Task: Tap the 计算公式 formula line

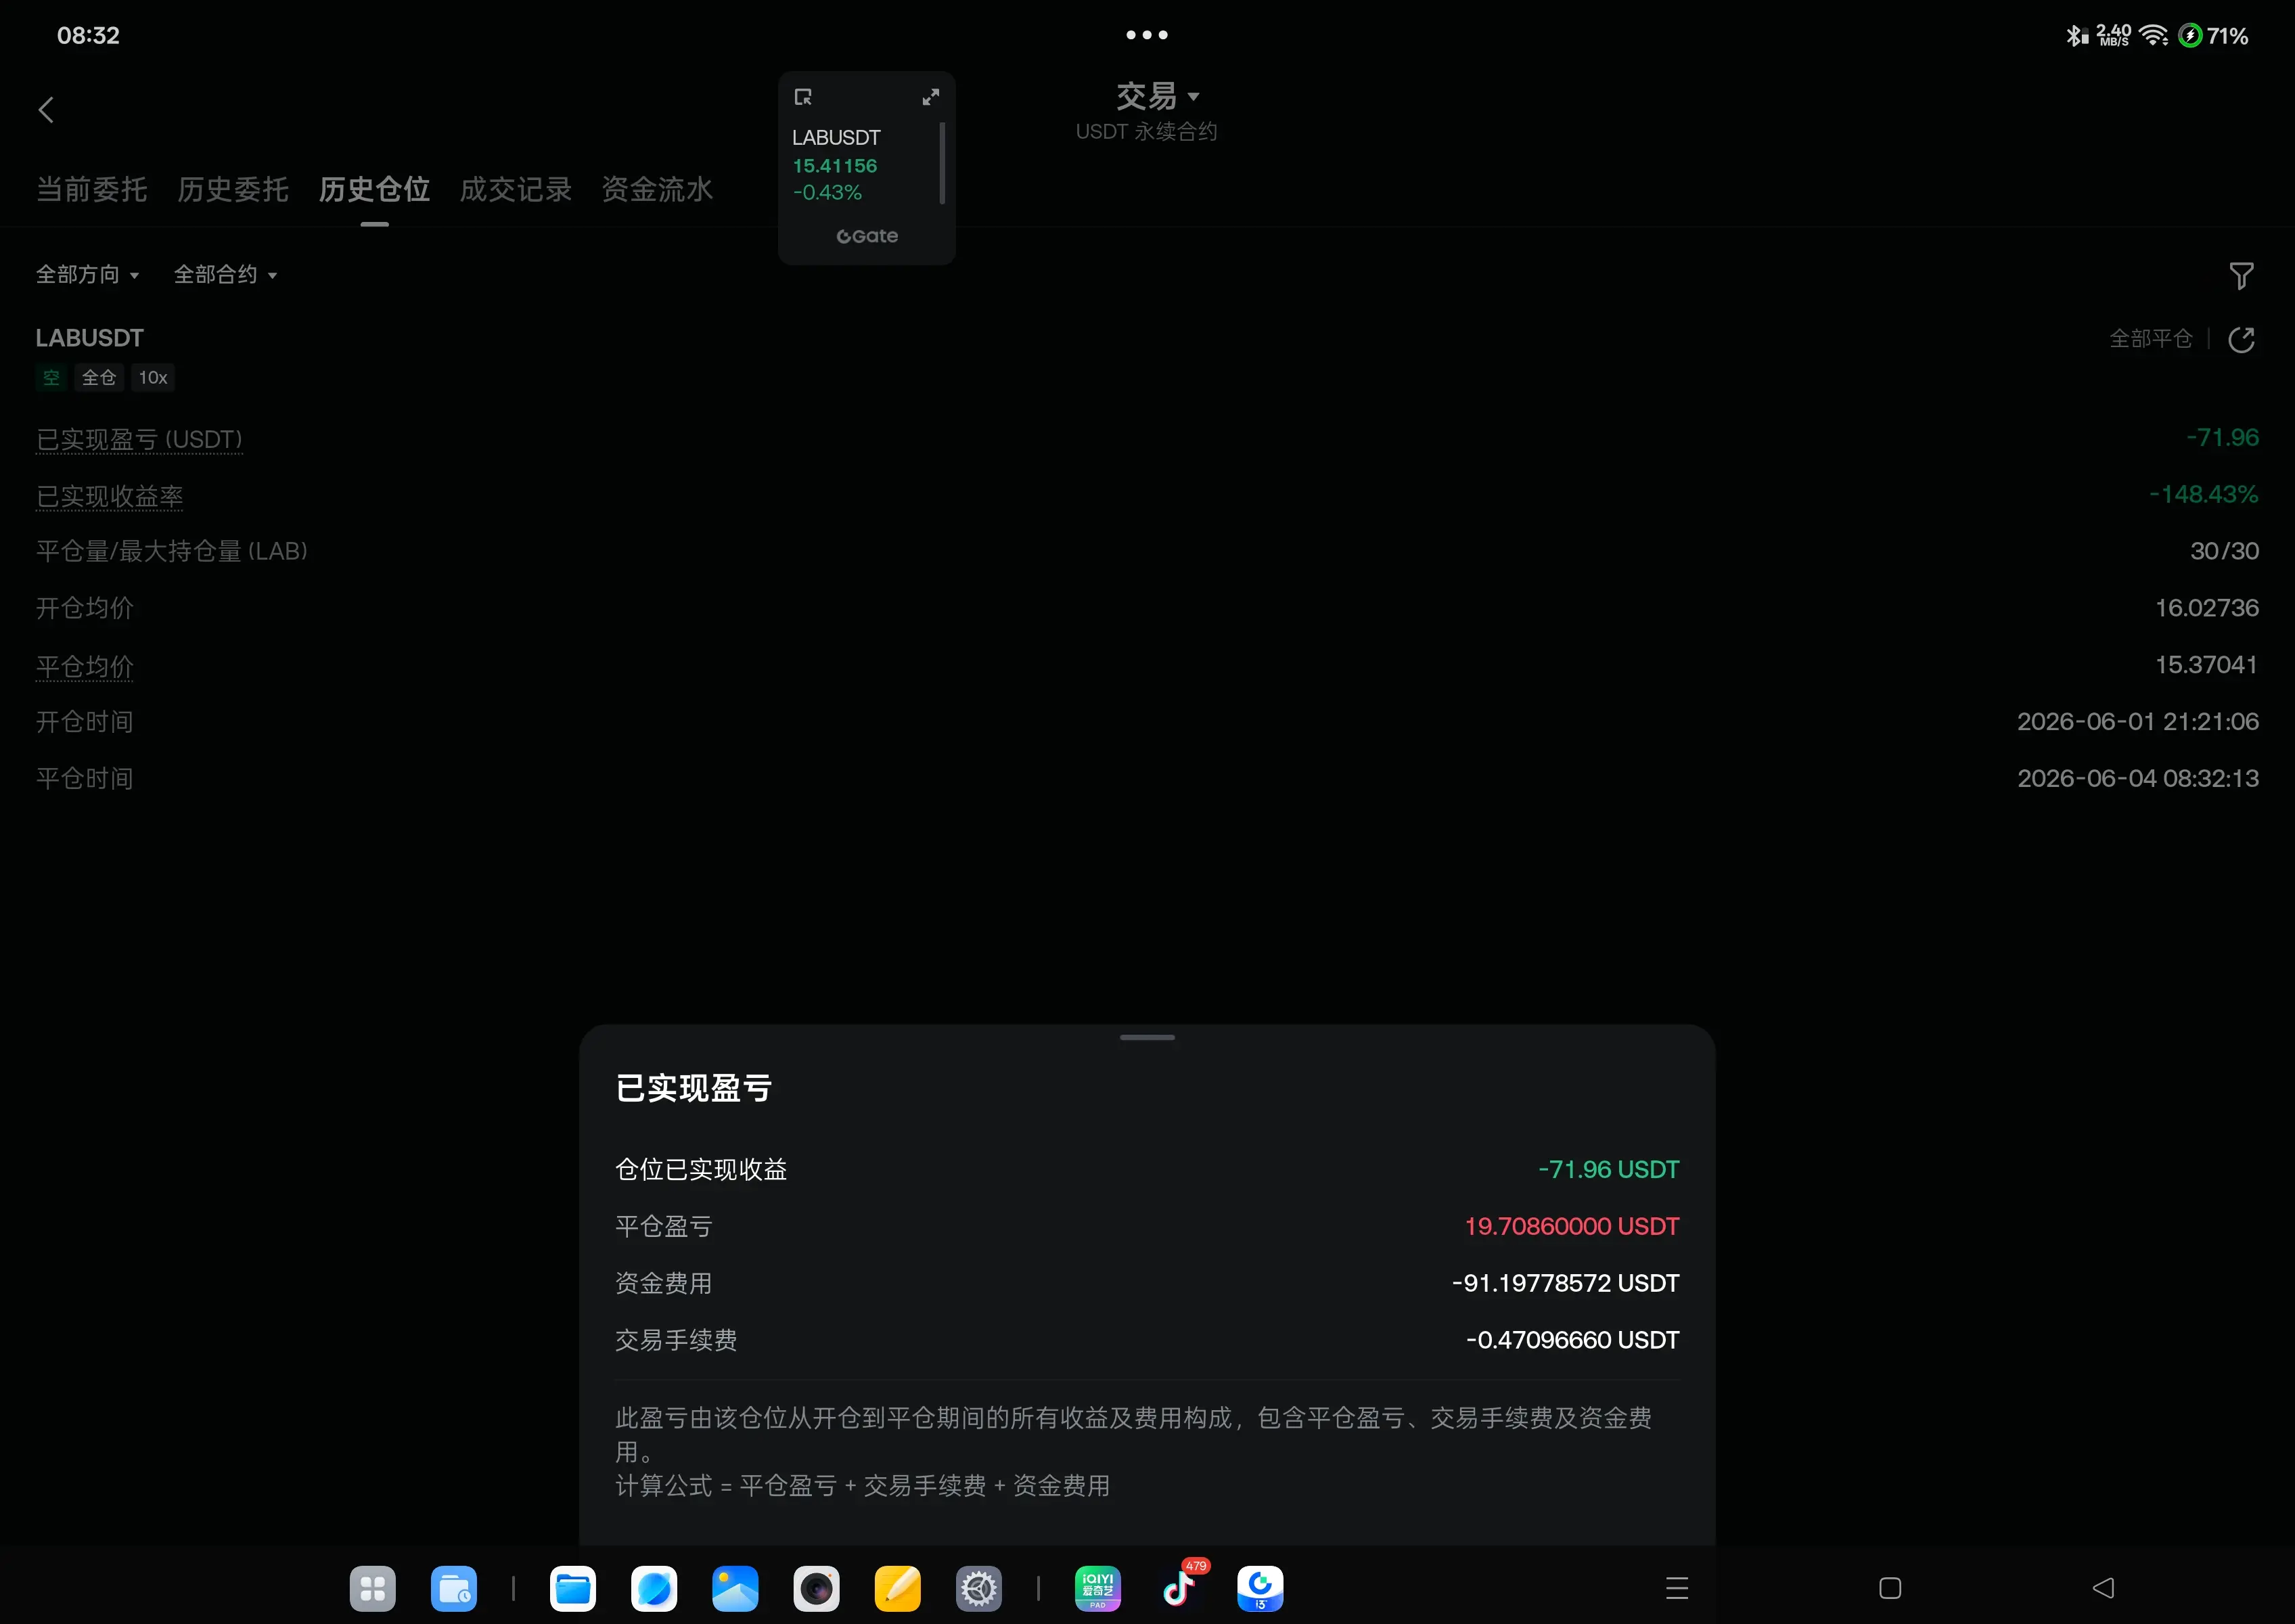Action: (x=862, y=1486)
